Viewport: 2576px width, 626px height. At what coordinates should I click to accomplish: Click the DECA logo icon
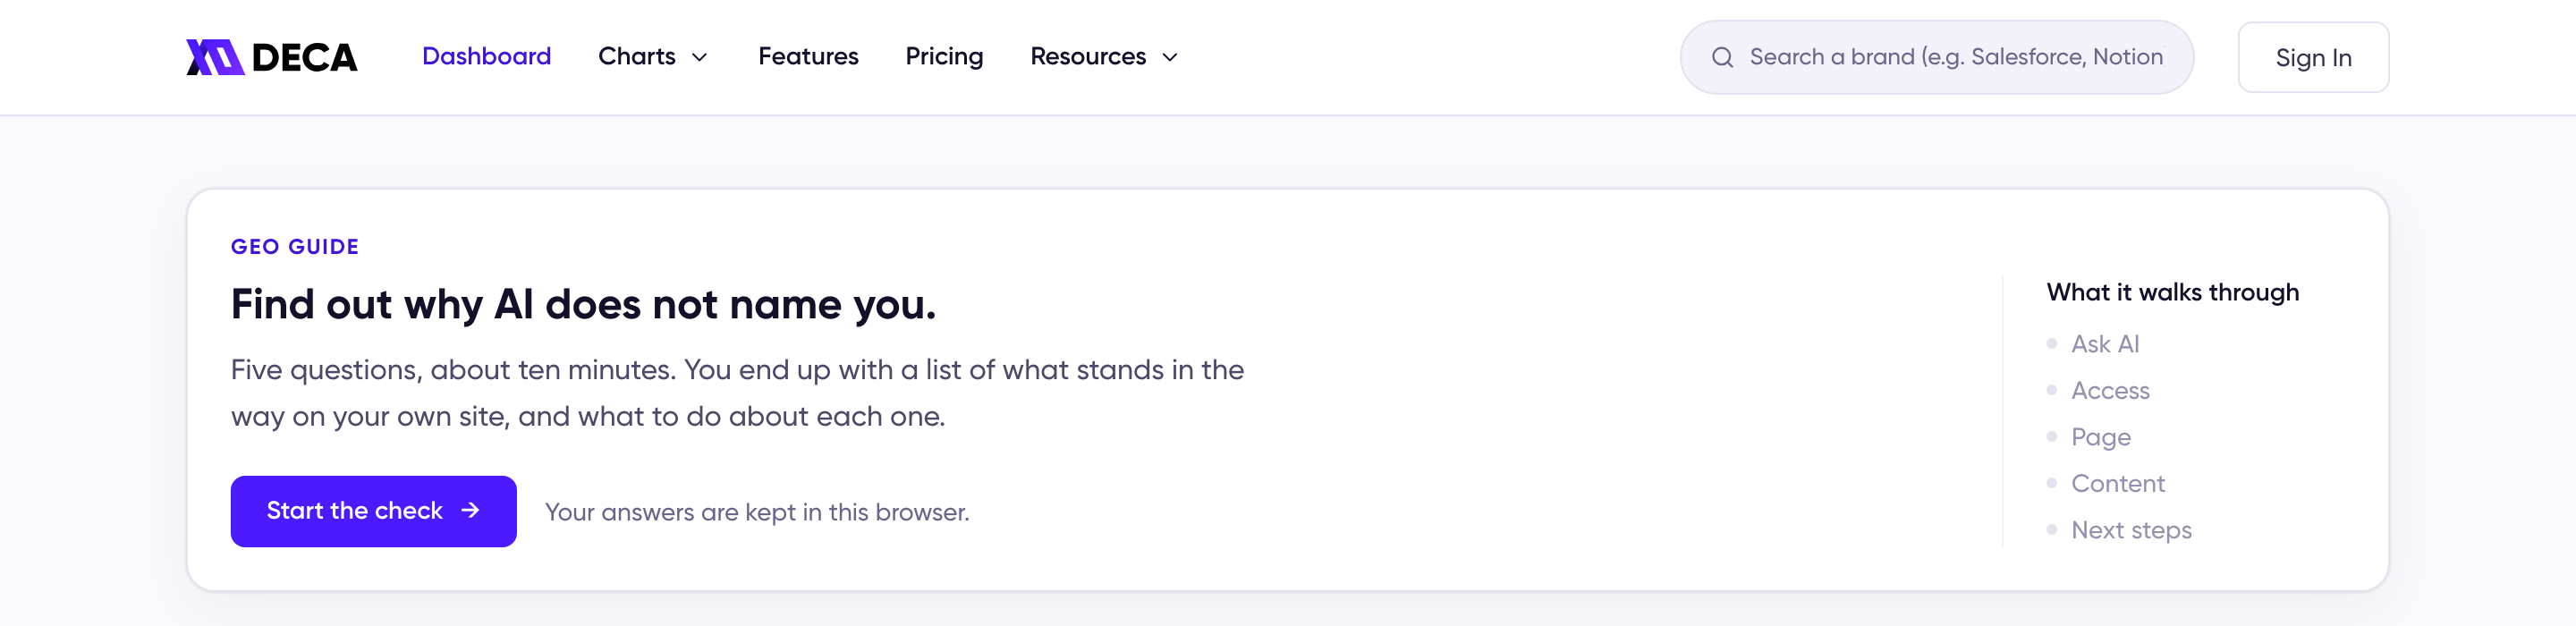215,57
